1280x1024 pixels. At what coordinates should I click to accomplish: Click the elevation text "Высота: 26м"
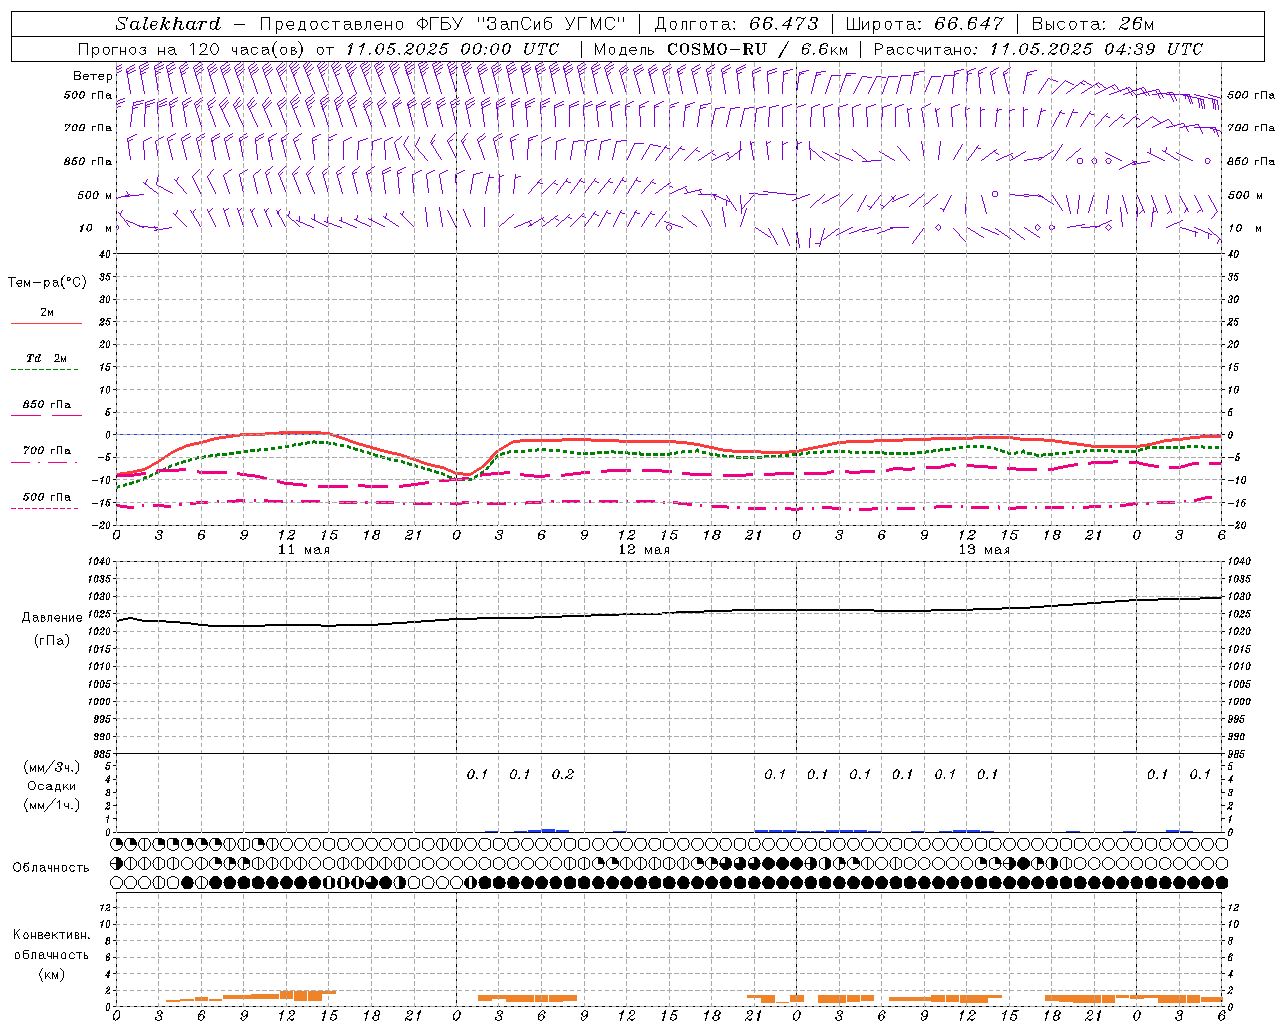coord(1092,24)
